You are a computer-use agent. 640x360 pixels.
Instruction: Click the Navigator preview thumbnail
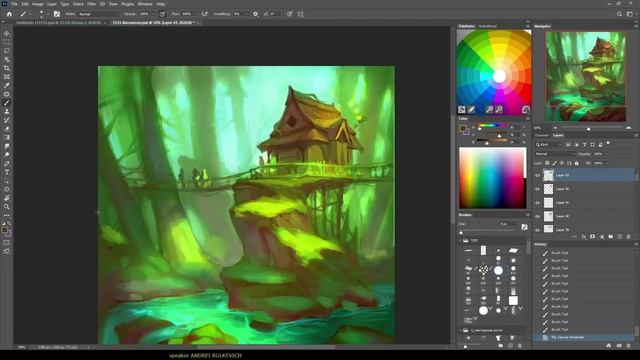pos(586,76)
